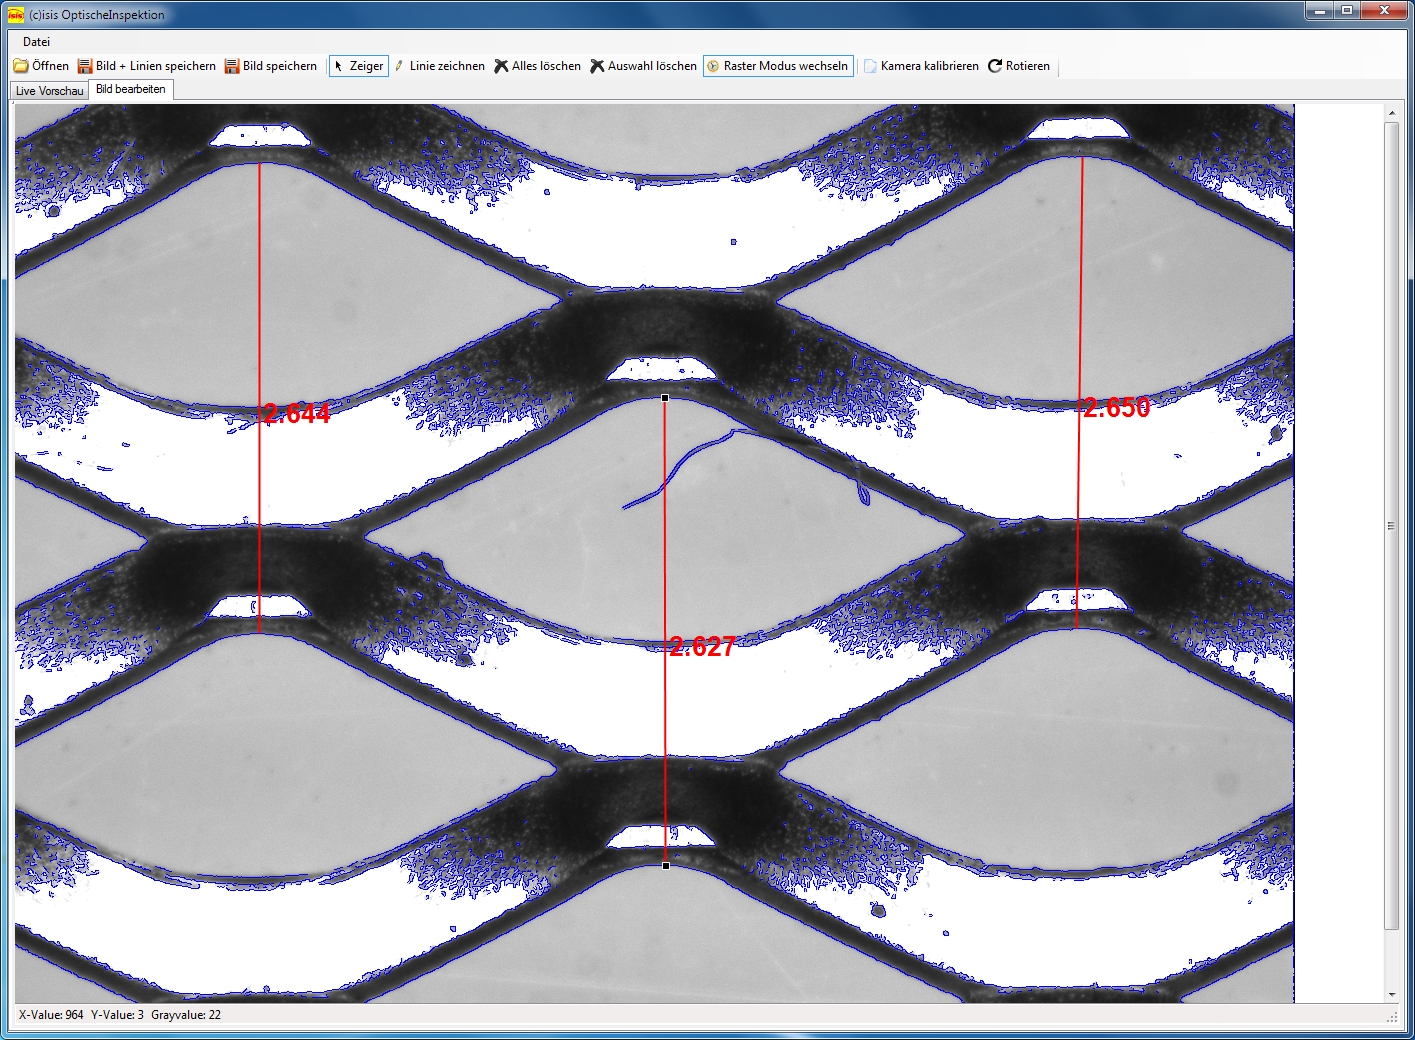The image size is (1415, 1040).
Task: Click the Bild speichern disk icon
Action: [232, 66]
